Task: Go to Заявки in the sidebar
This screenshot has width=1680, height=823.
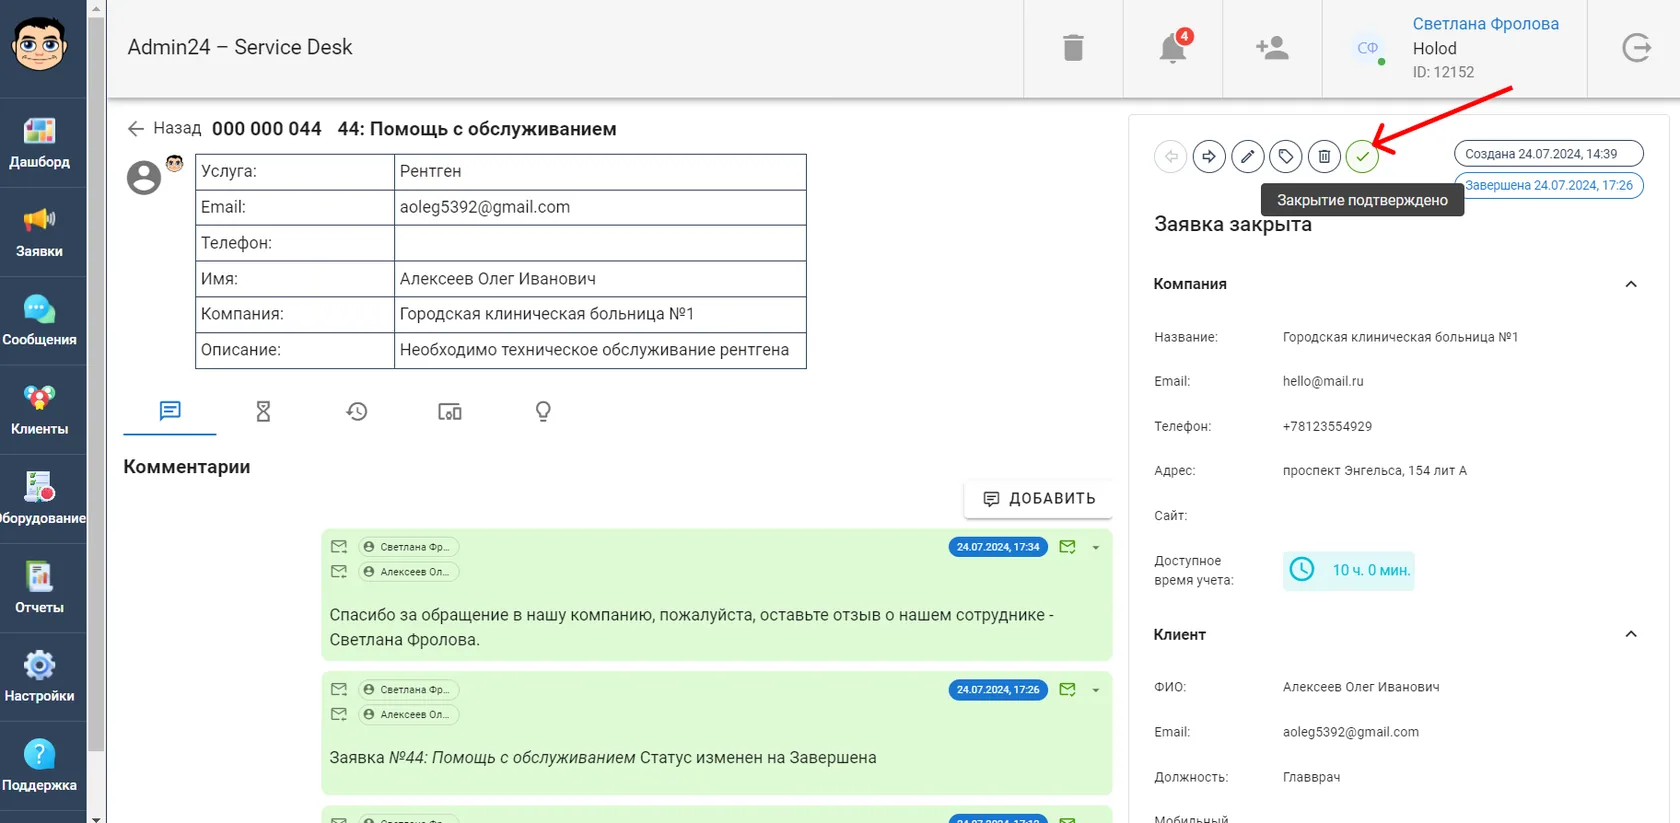Action: pos(40,232)
